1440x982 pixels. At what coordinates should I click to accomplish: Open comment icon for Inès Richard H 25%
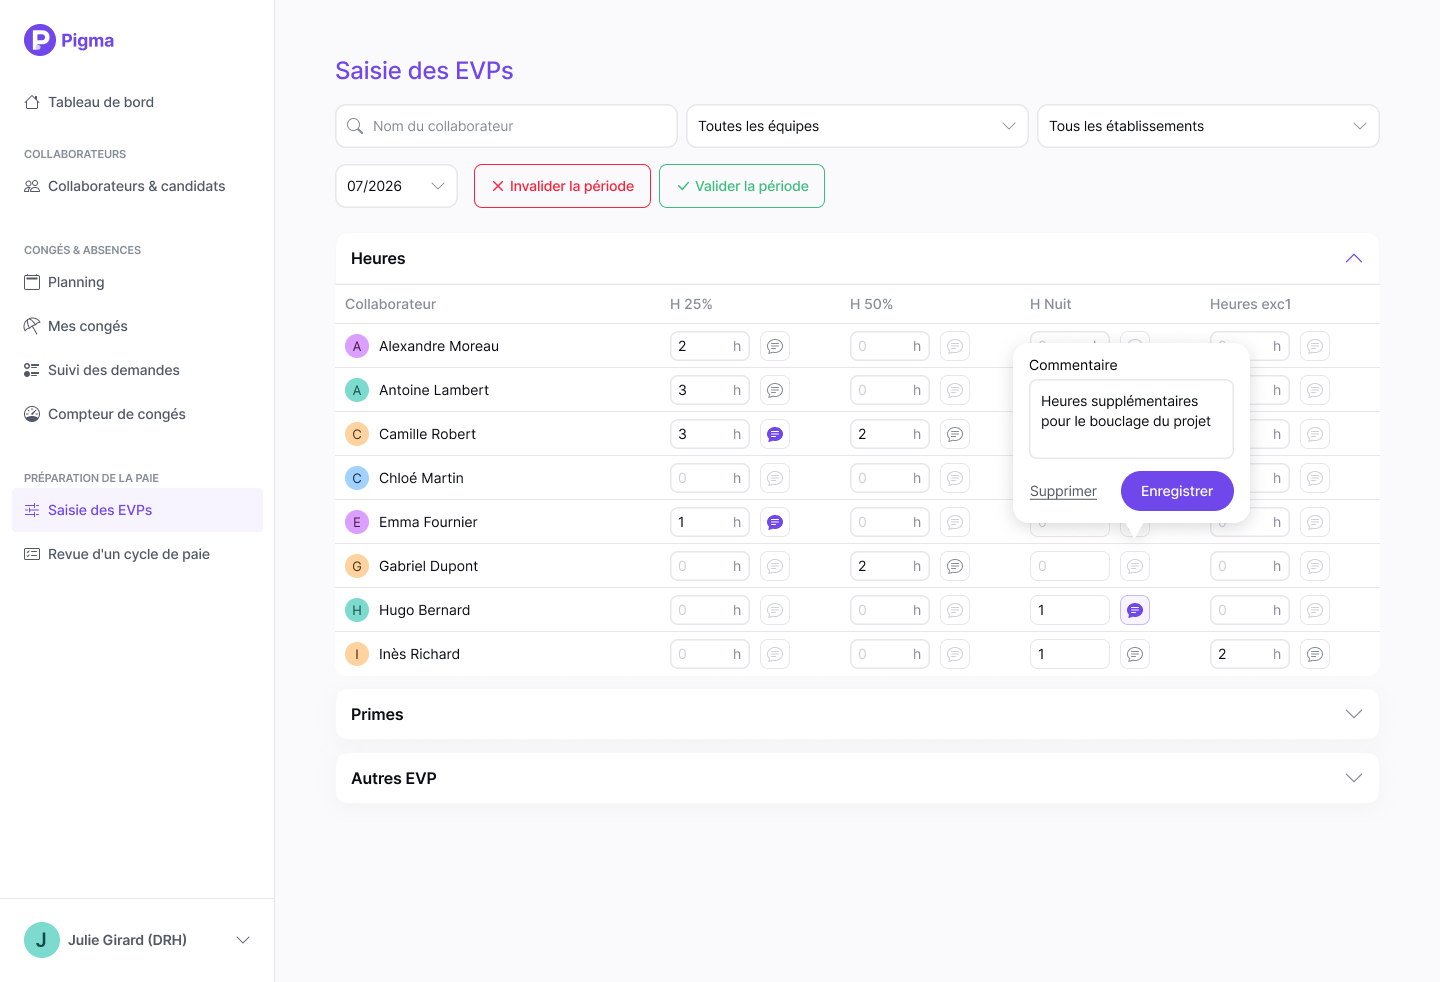pos(775,654)
